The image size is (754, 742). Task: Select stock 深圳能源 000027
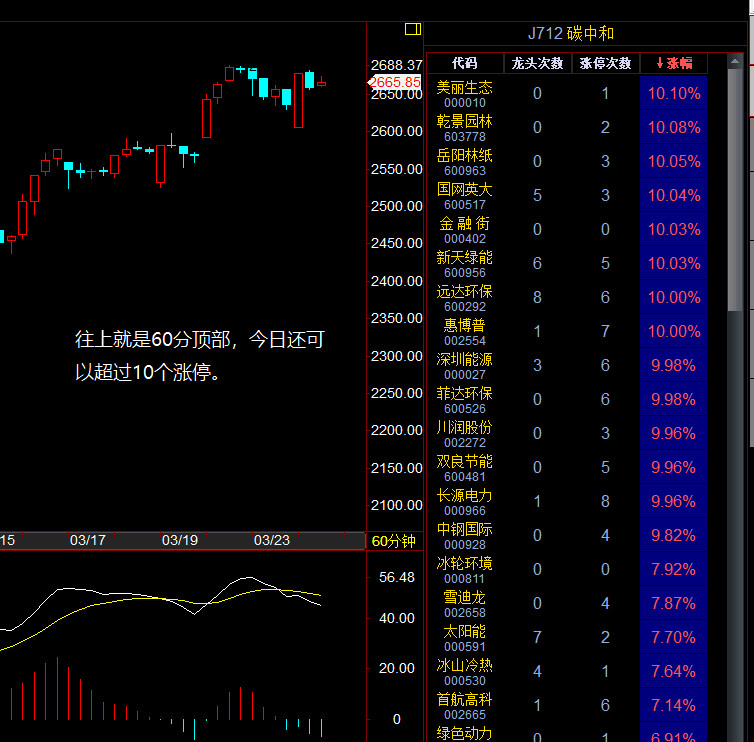click(x=465, y=365)
